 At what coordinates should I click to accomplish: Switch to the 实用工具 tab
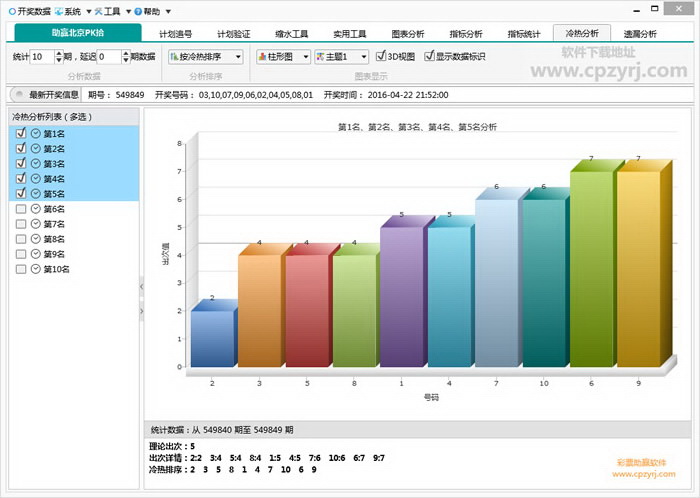pyautogui.click(x=350, y=34)
